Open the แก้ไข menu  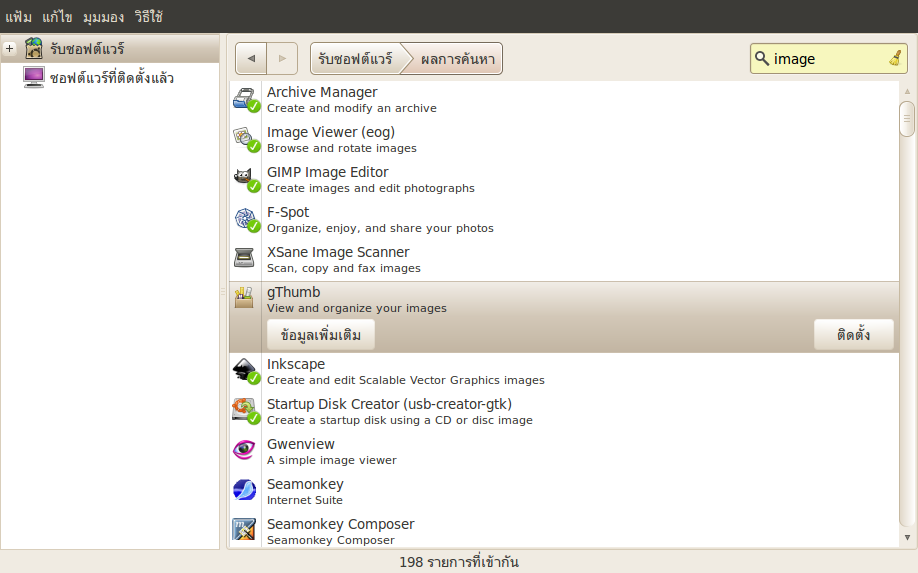click(57, 17)
